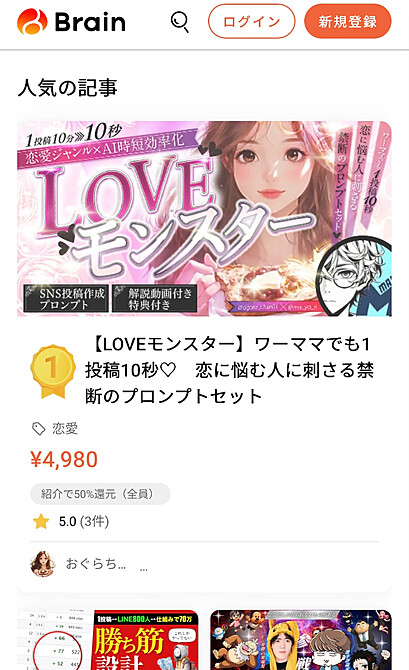Click the 新規登録 signup button

click(347, 21)
